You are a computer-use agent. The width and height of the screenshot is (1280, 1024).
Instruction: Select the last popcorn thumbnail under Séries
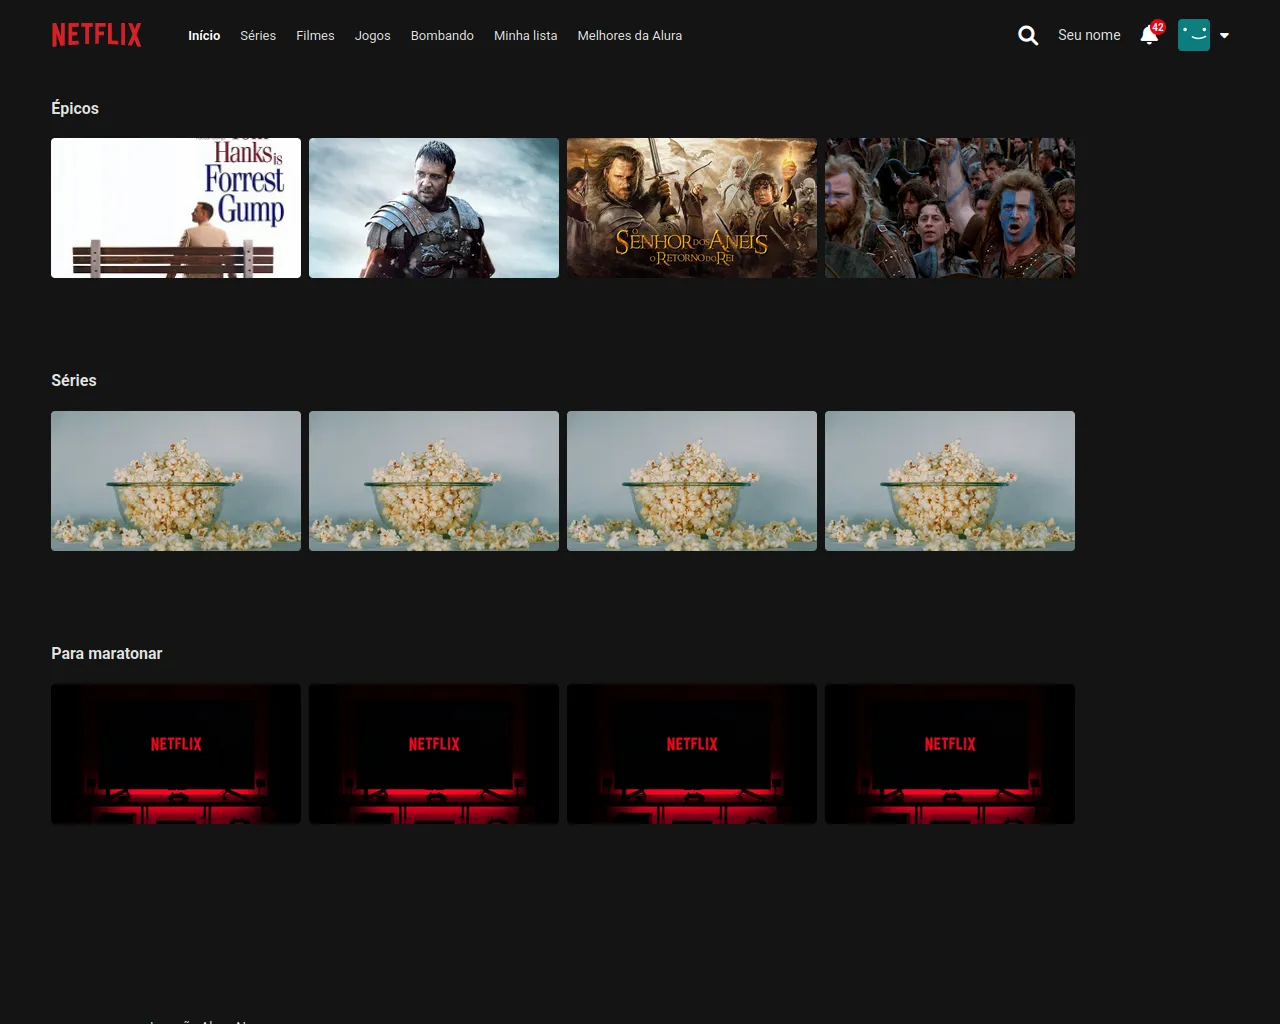point(950,481)
